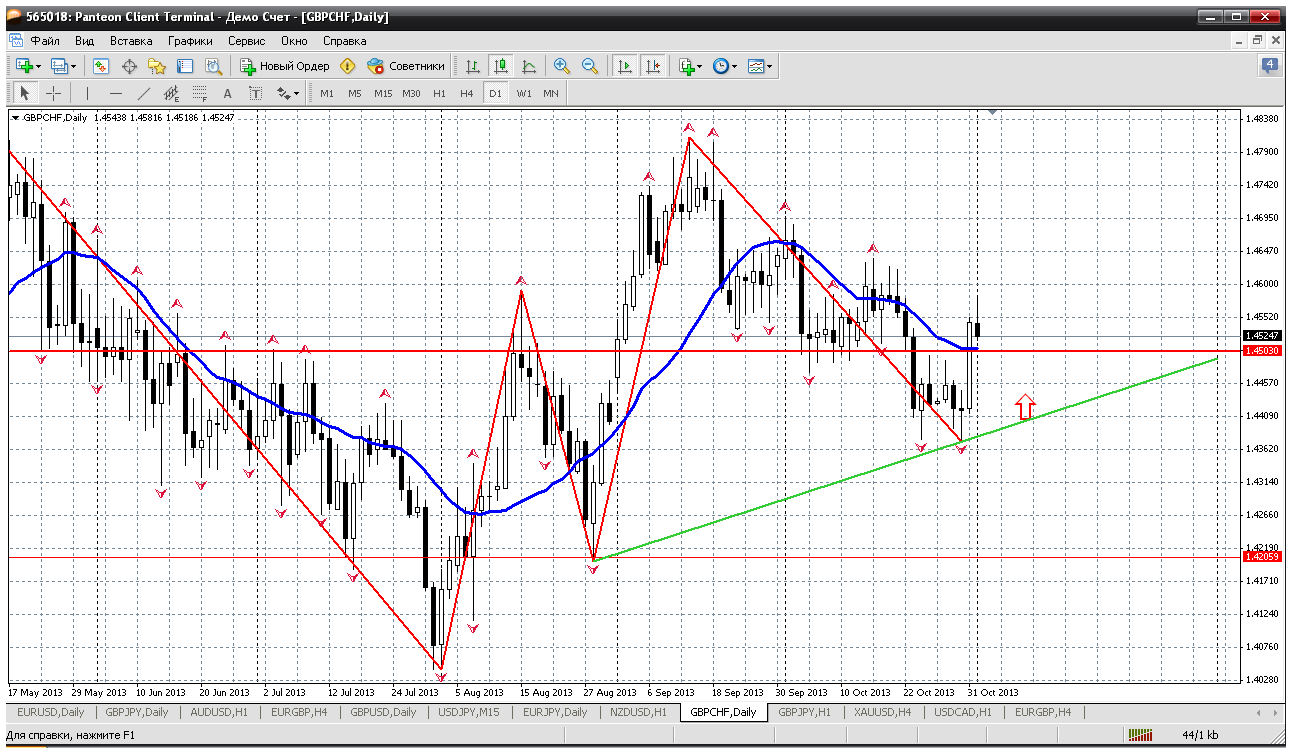1289x748 pixels.
Task: Click the red price label 1.42059
Action: (1260, 556)
